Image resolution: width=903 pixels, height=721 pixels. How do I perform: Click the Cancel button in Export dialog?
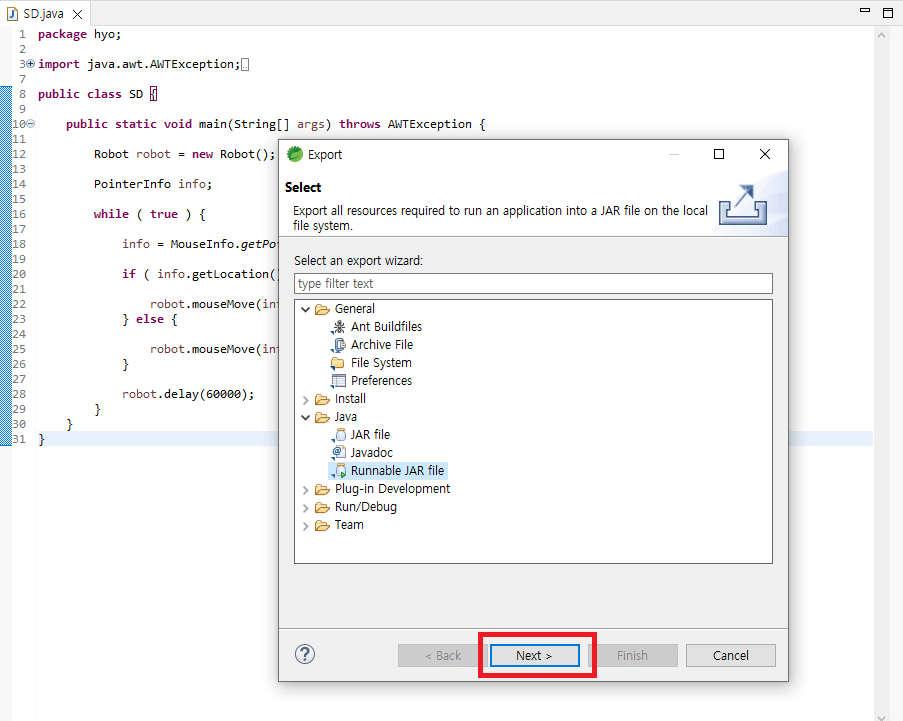click(x=730, y=655)
